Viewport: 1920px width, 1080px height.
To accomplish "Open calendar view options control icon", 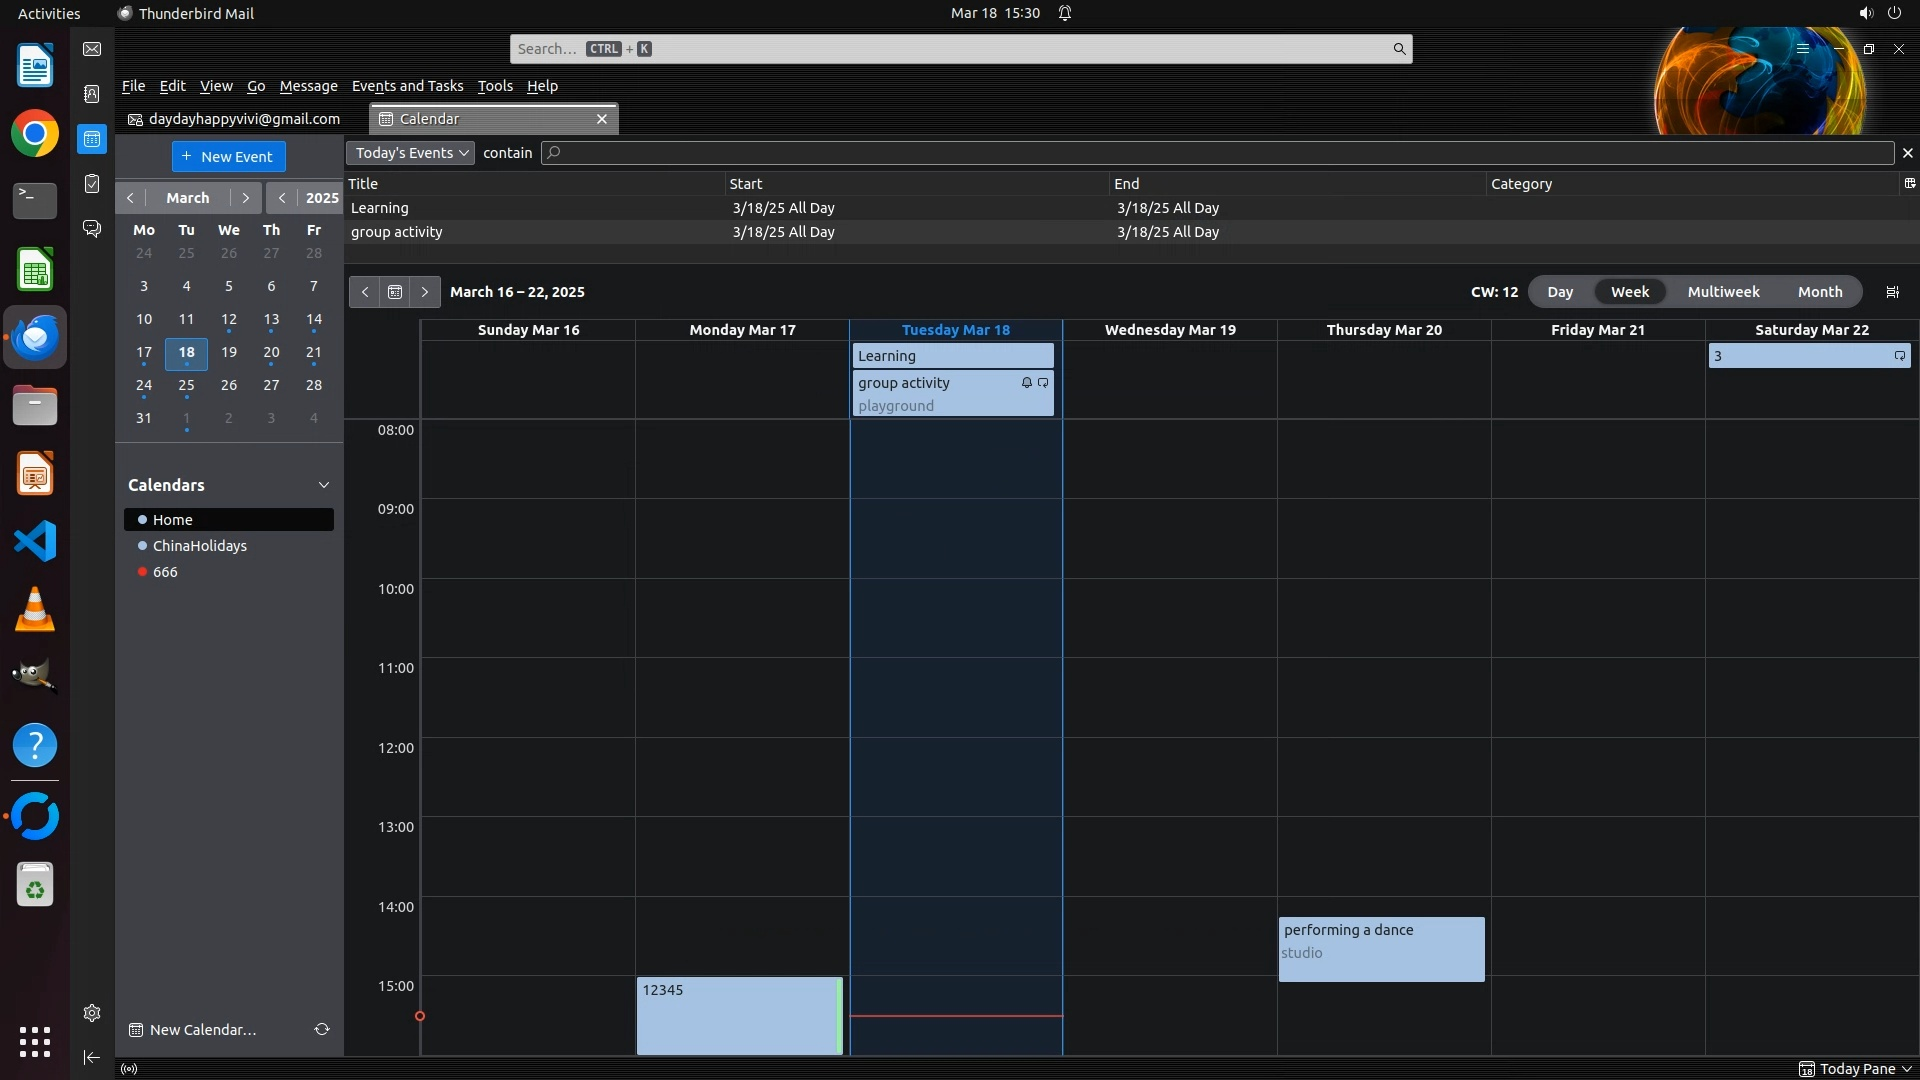I will pos(1892,292).
